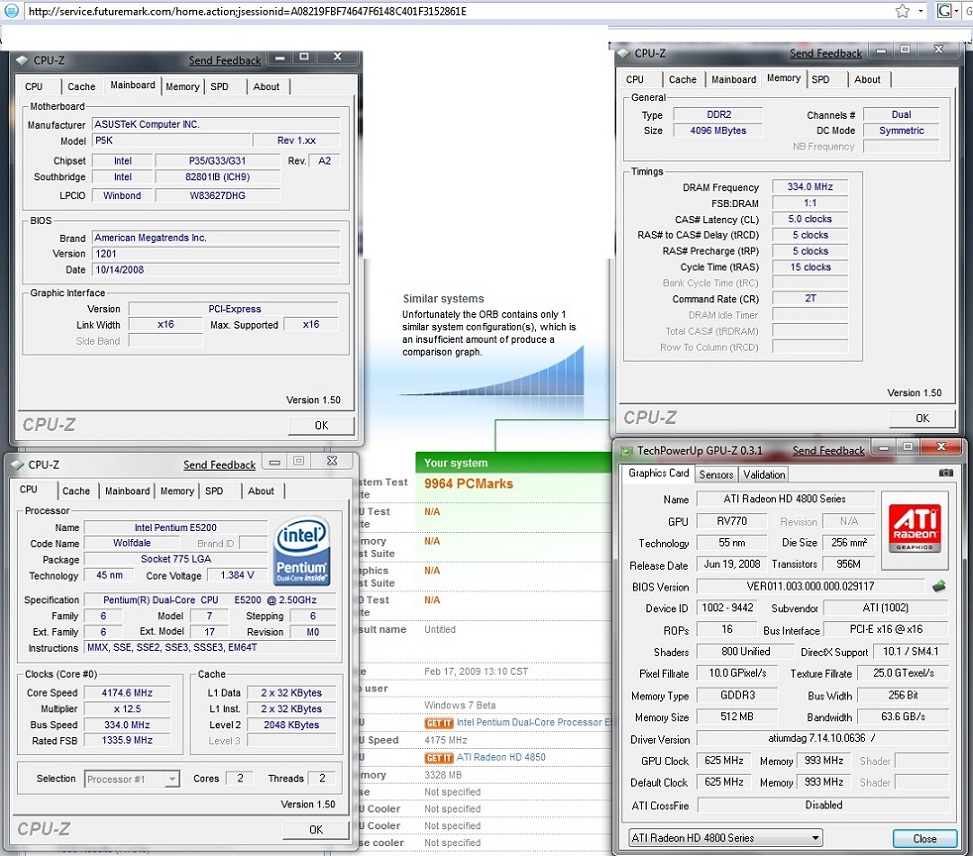The height and width of the screenshot is (856, 973).
Task: Open the Processor #1 selection dropdown
Action: pyautogui.click(x=172, y=779)
